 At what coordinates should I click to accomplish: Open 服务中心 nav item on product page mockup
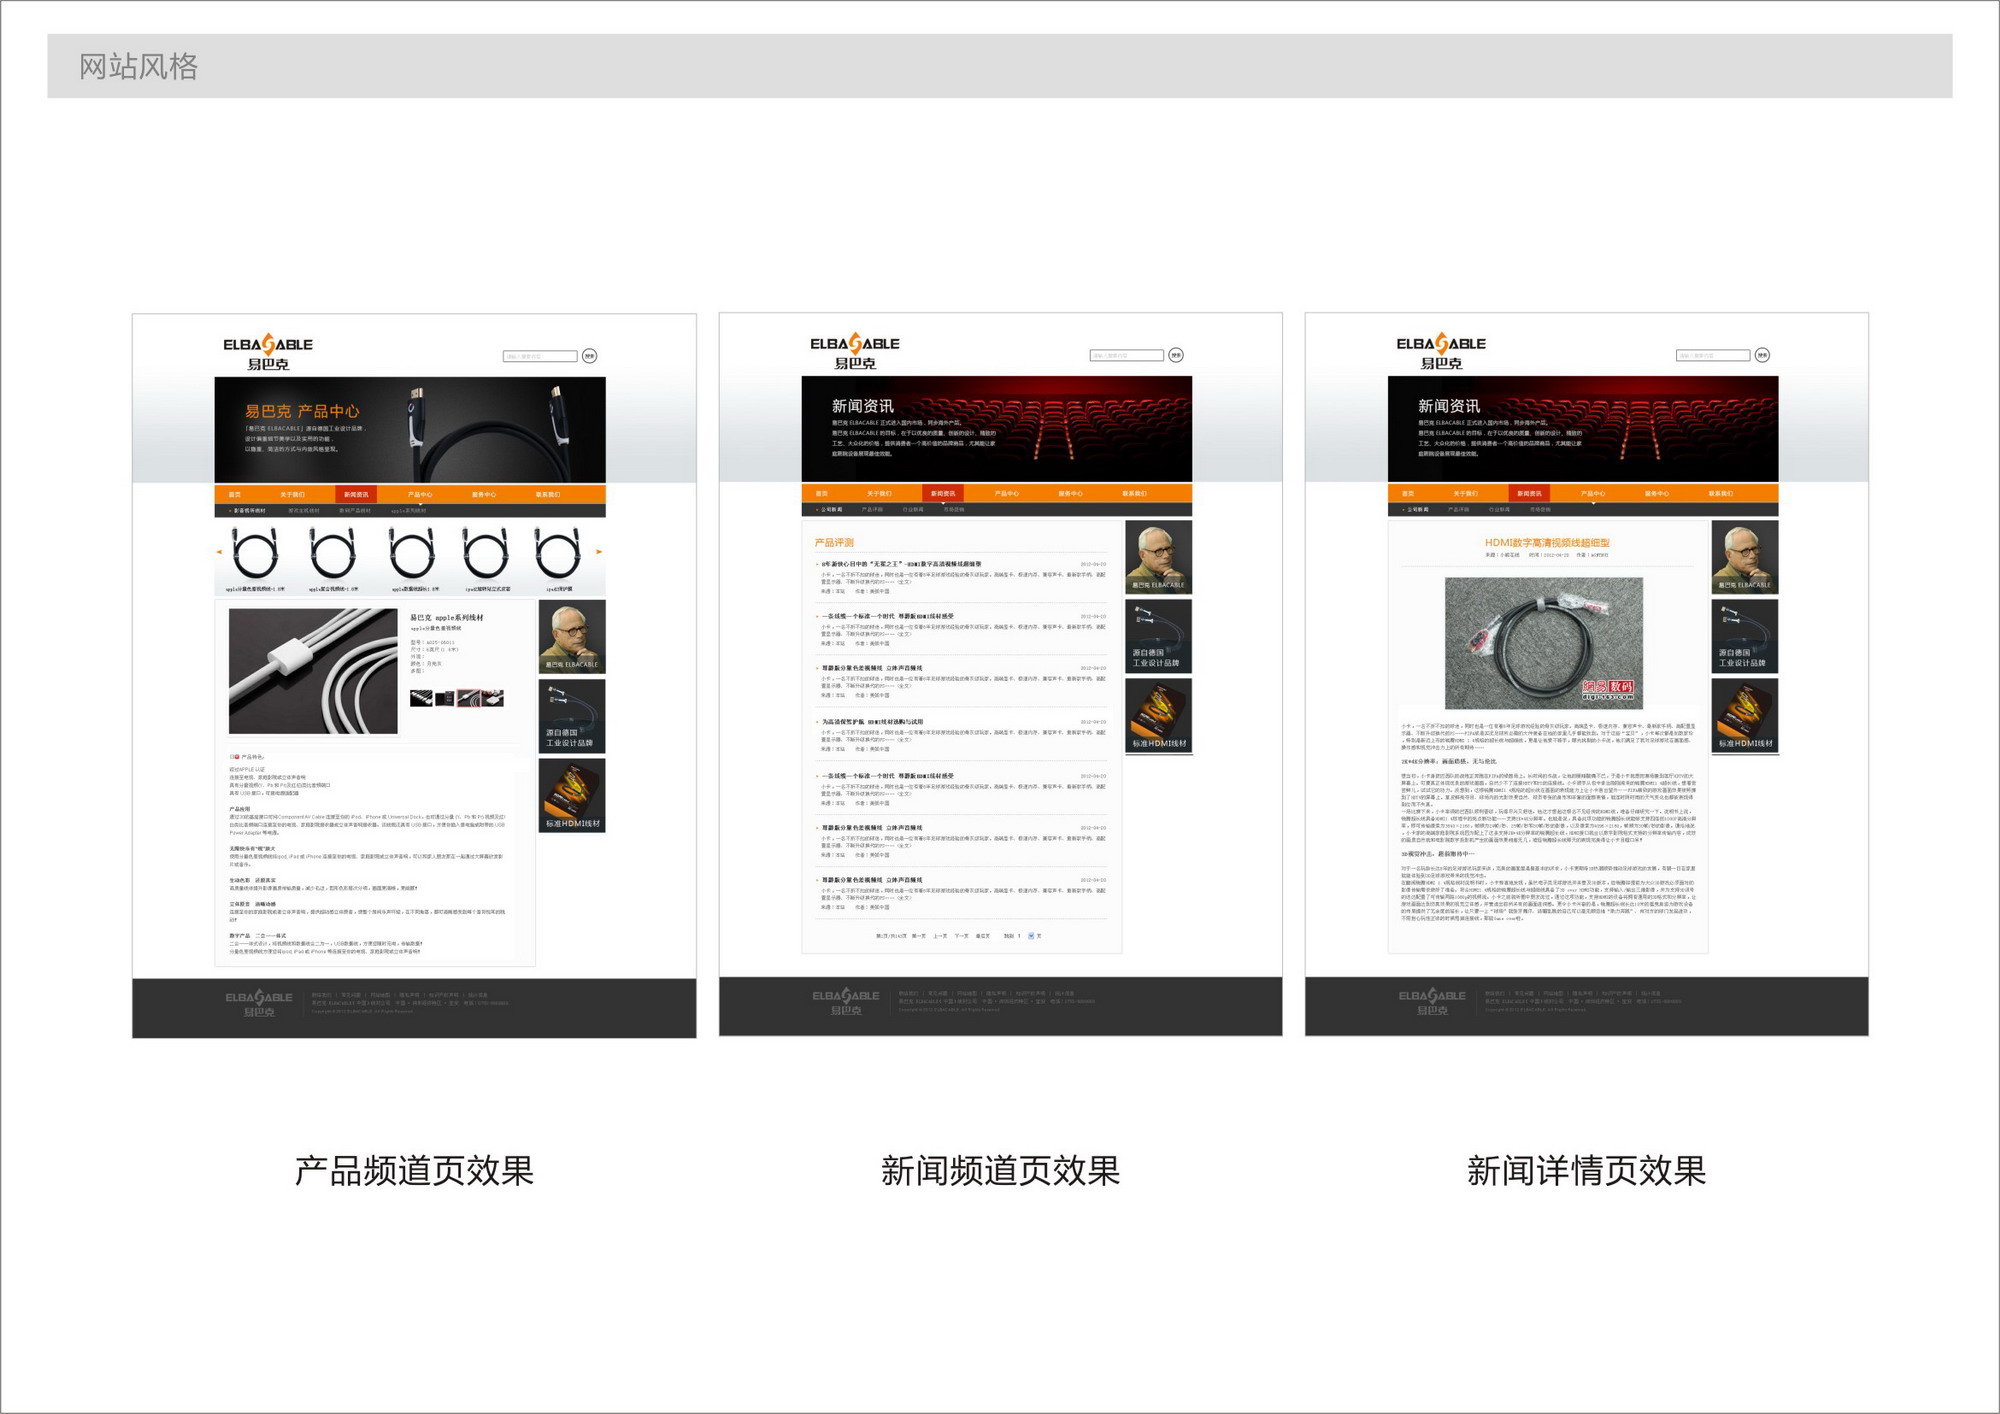pyautogui.click(x=484, y=495)
